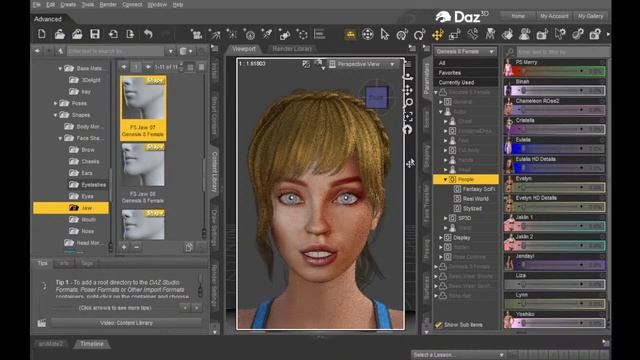This screenshot has width=640, height=360.
Task: Select the highlighted Translate tool
Action: click(x=438, y=35)
